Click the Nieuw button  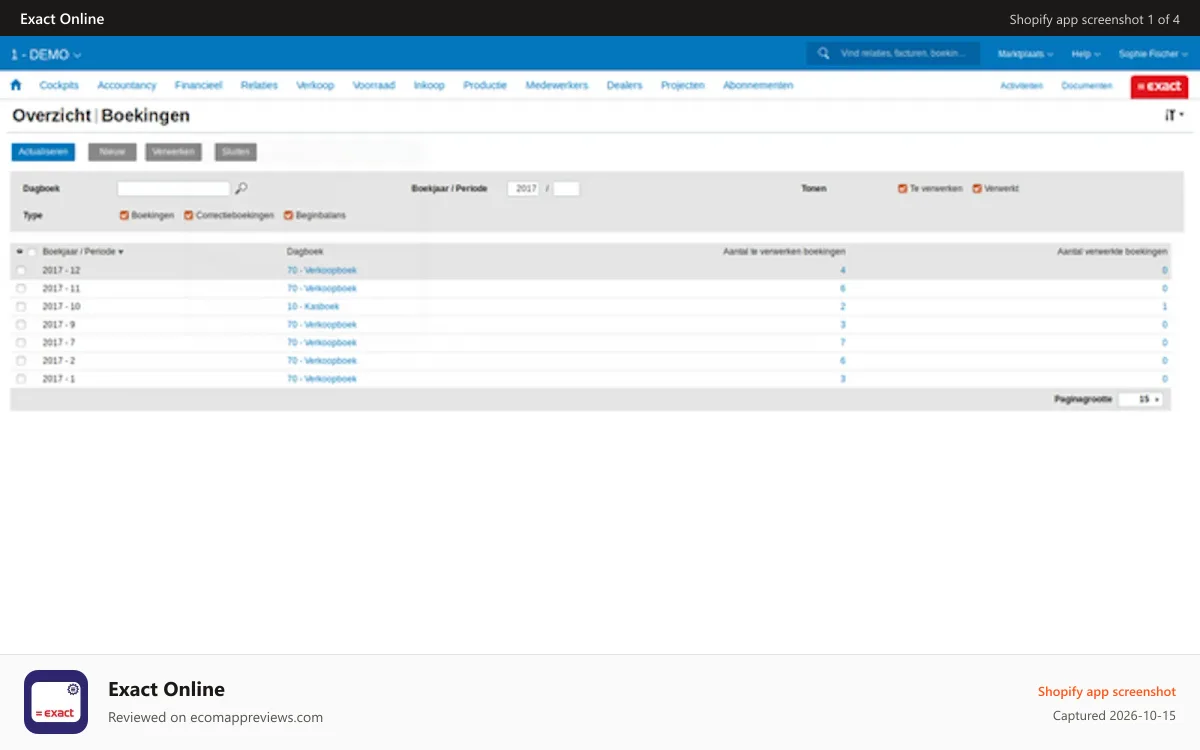pos(112,152)
